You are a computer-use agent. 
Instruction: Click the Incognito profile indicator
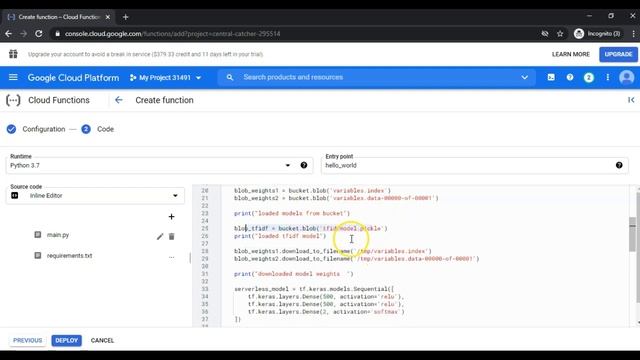(x=597, y=33)
